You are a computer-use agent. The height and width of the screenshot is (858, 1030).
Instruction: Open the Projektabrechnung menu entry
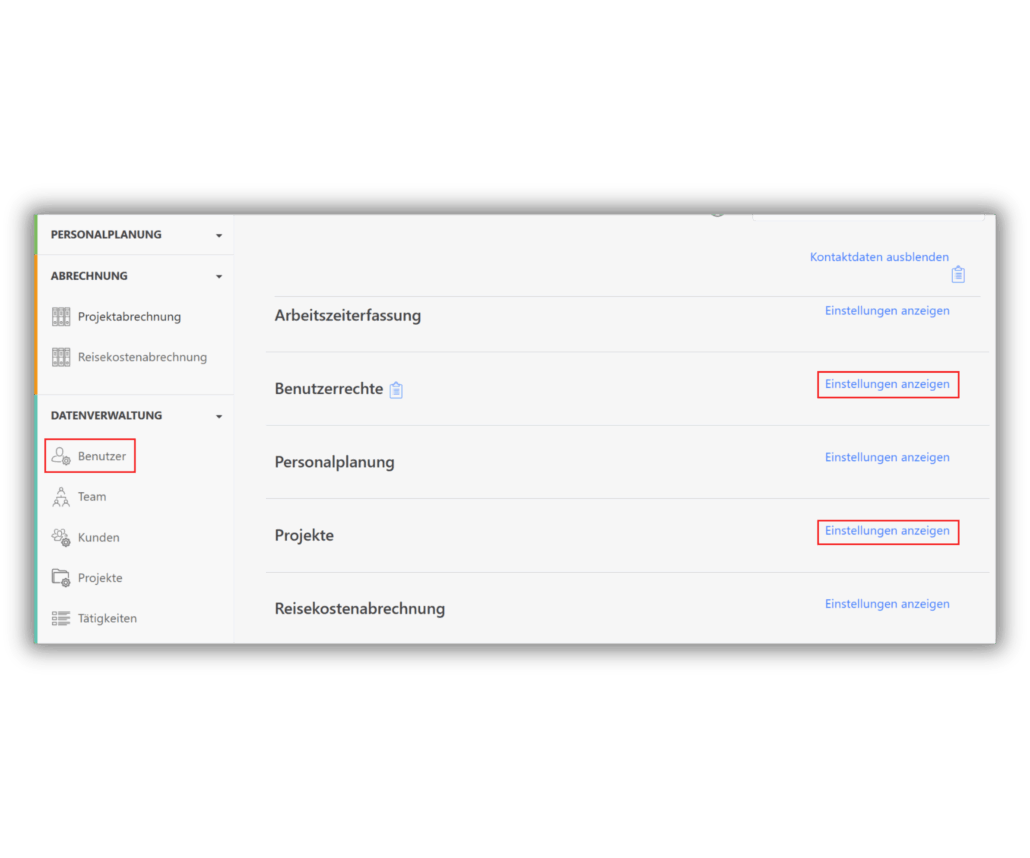pos(129,317)
